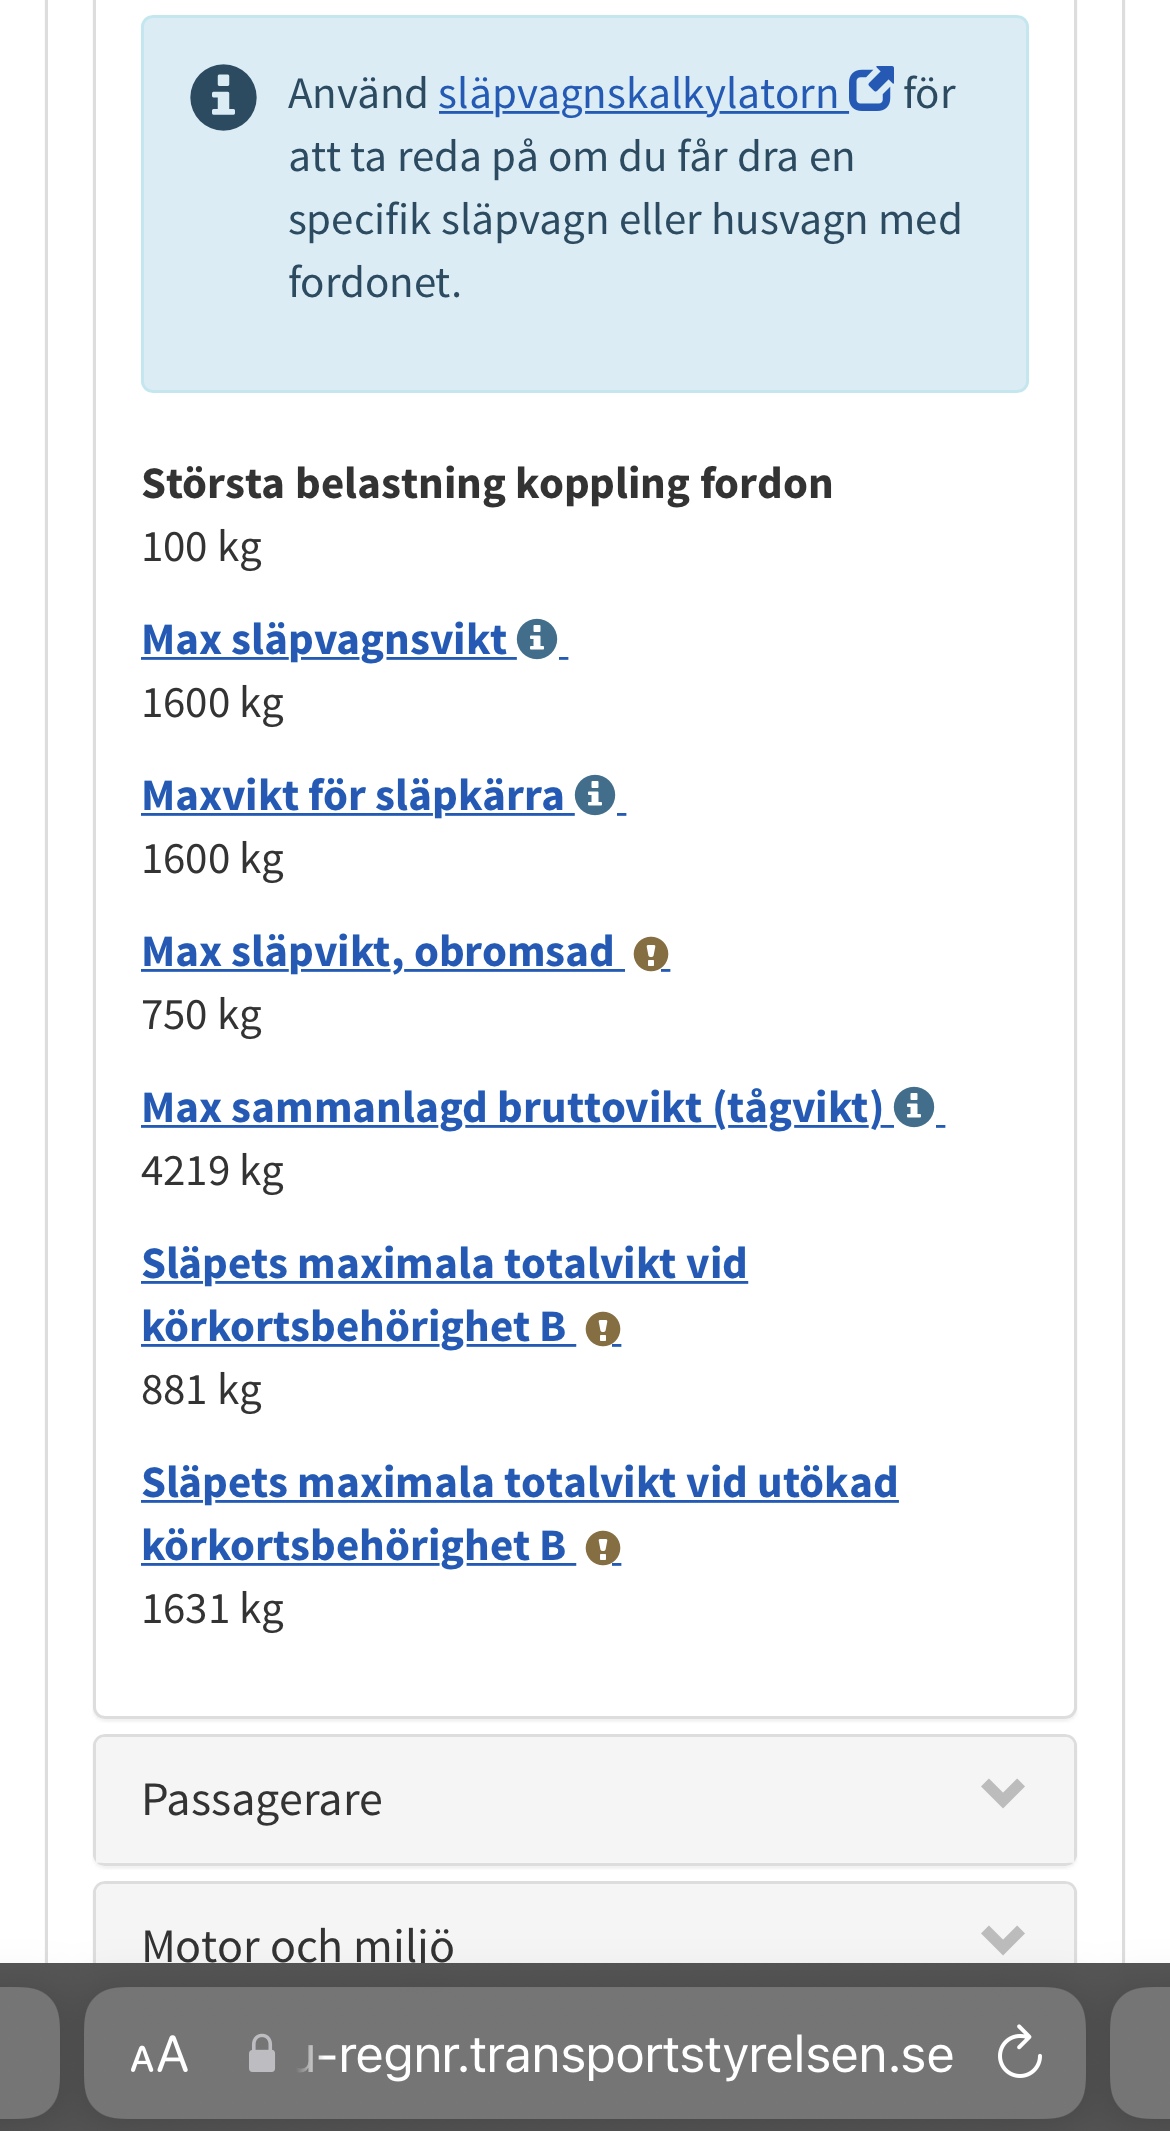Viewport: 1170px width, 2131px height.
Task: Open Släpets maximala totalvikt vid utökad körkortsbehörighet link
Action: (519, 1483)
